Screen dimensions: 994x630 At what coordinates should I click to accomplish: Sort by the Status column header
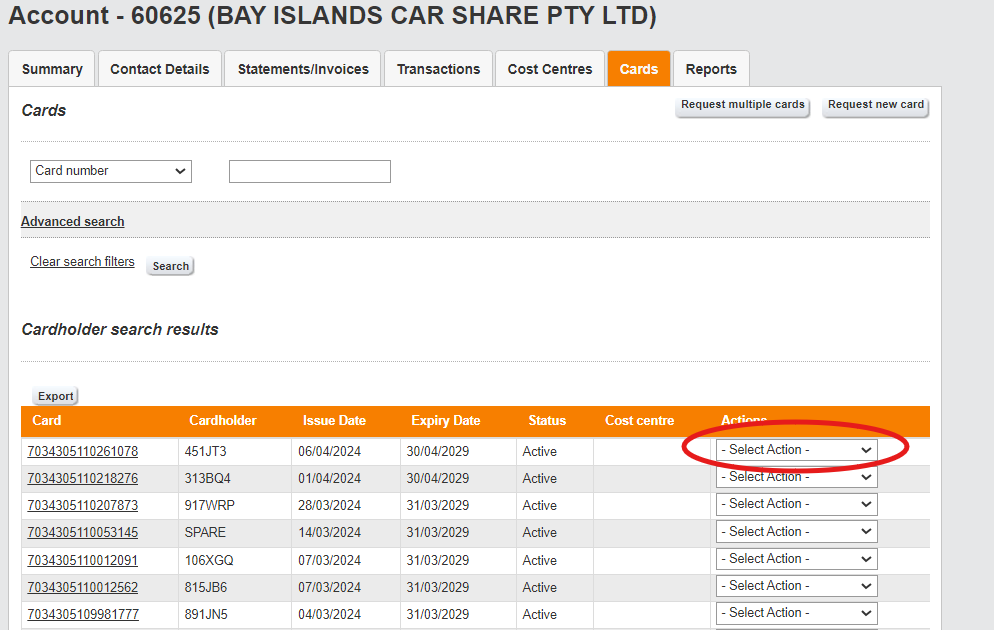point(547,420)
